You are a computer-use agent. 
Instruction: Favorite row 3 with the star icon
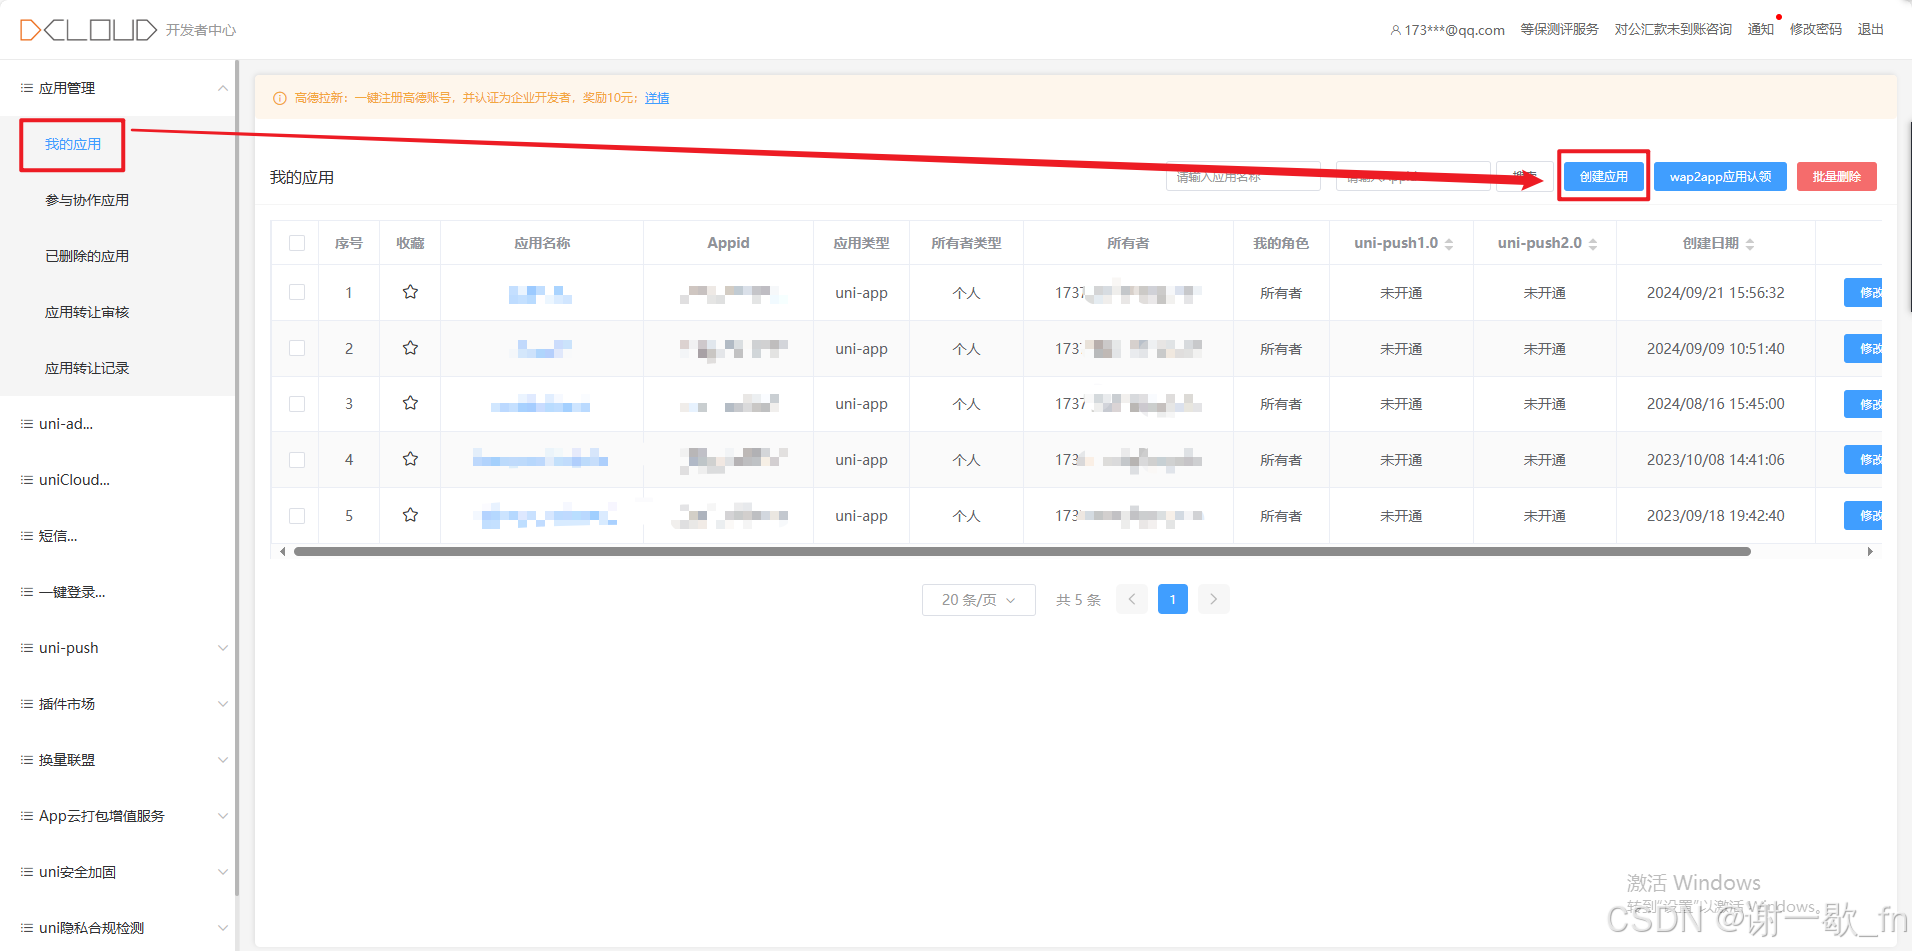point(410,403)
